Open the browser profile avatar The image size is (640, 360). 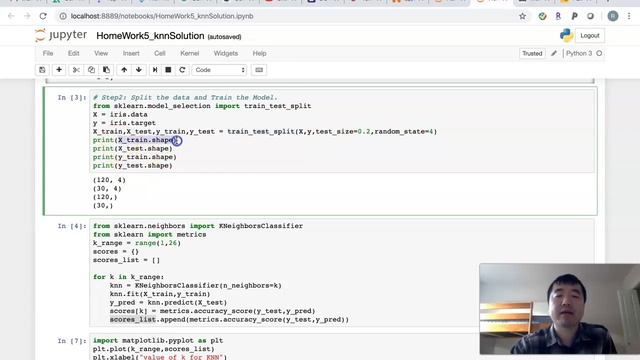pyautogui.click(x=613, y=16)
